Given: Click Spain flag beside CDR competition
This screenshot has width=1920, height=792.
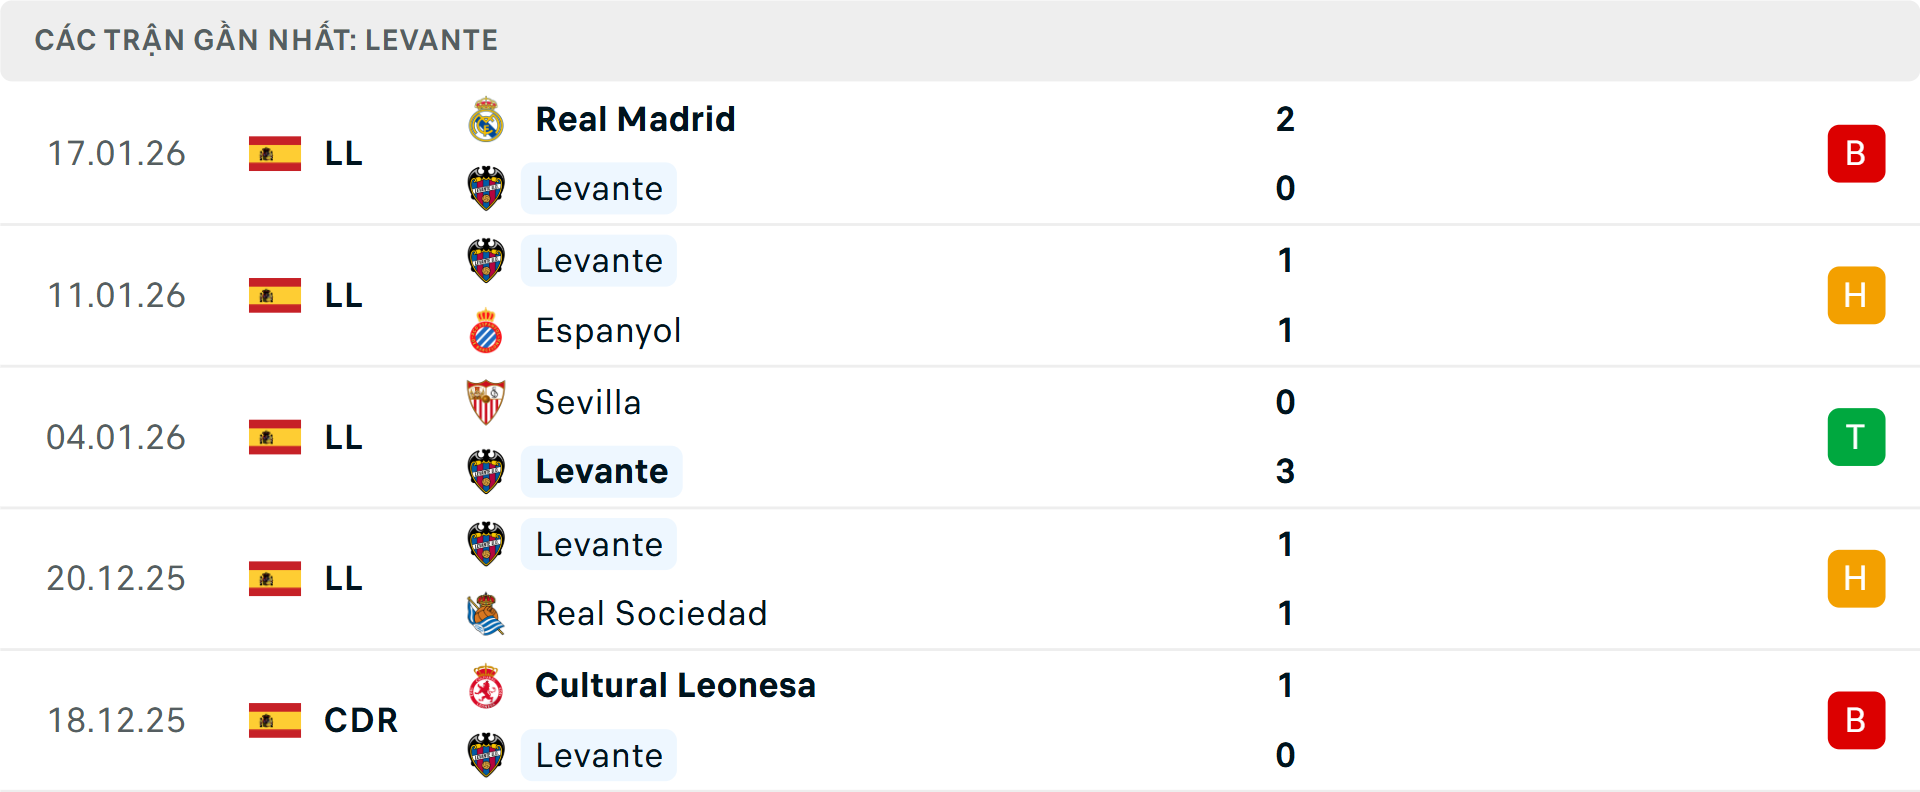Looking at the screenshot, I should (275, 720).
